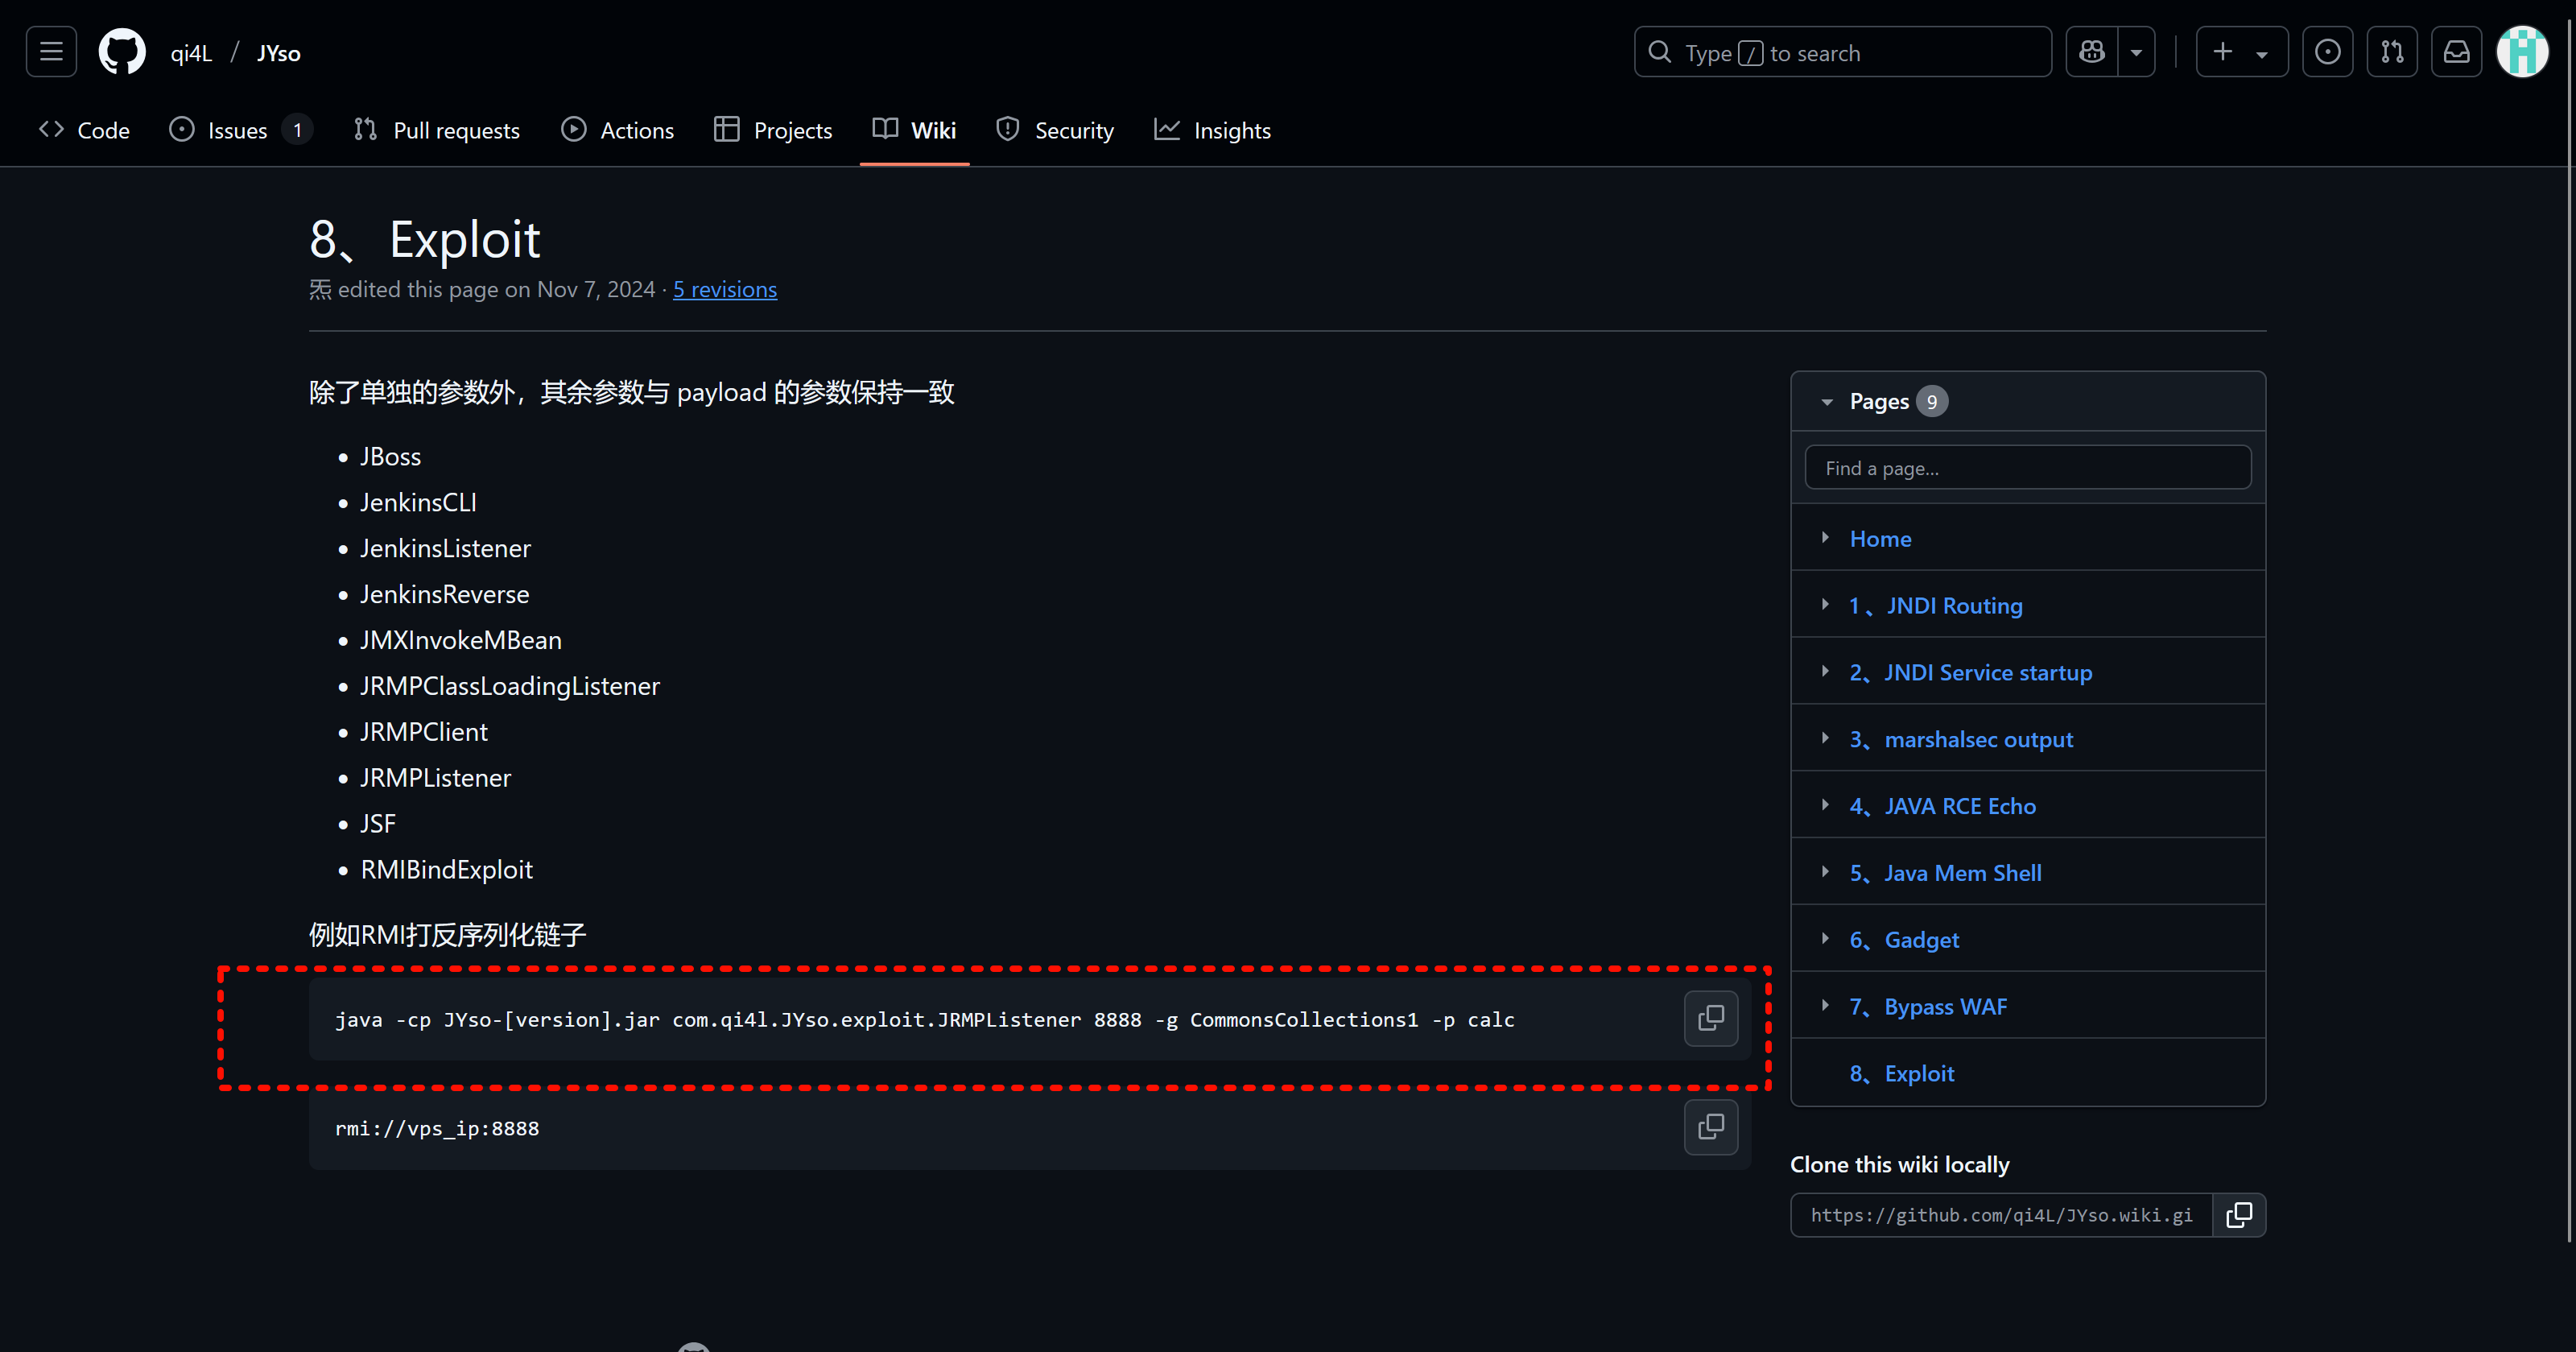Open pull requests icon in header
The height and width of the screenshot is (1352, 2576).
pos(2392,52)
